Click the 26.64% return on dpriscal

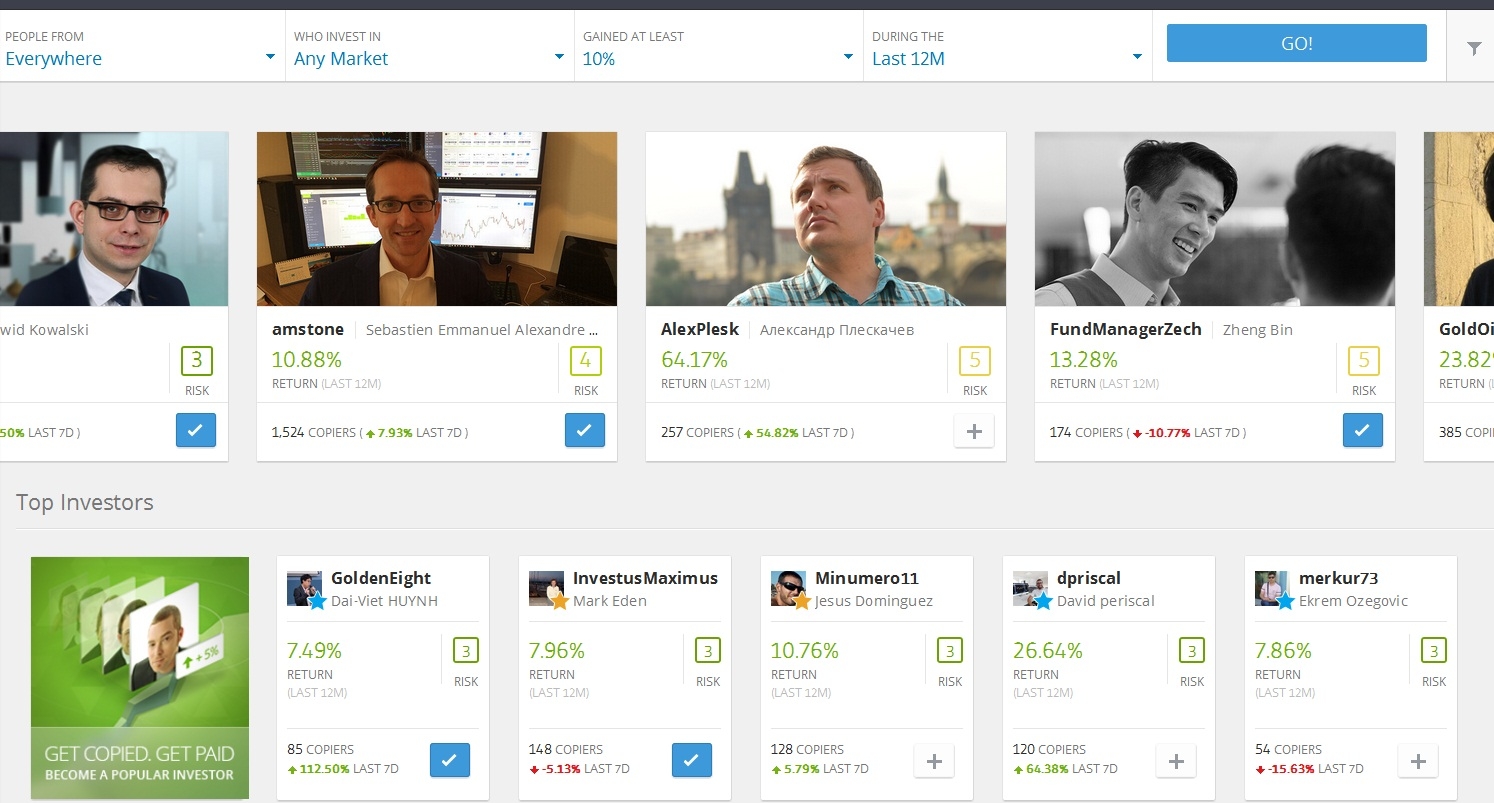1048,651
